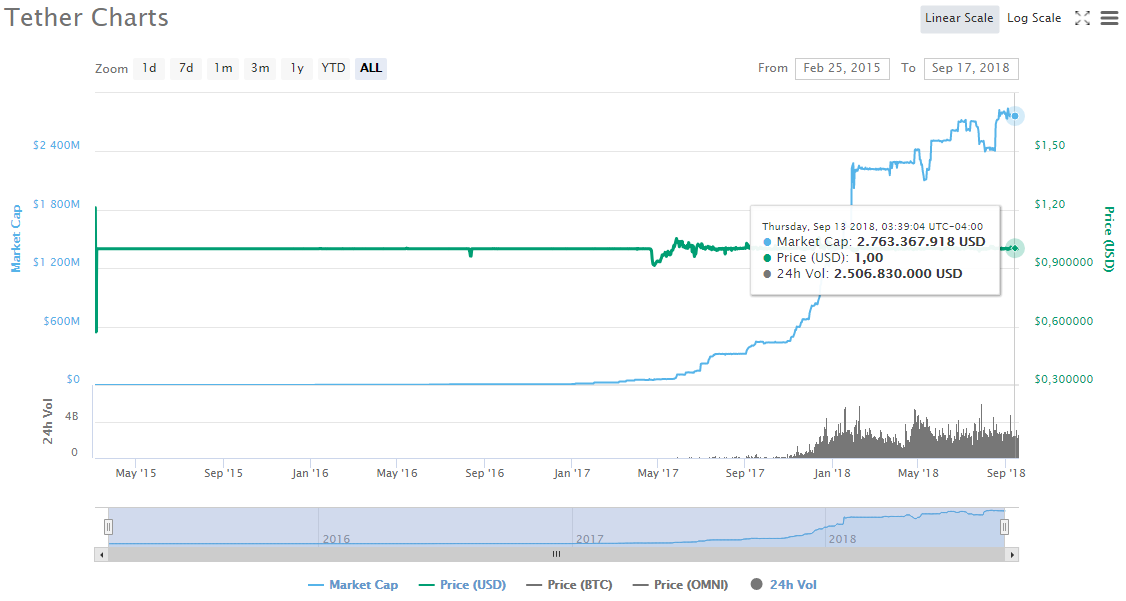Image resolution: width=1126 pixels, height=601 pixels.
Task: Show the Price (OMNI) series
Action: tap(681, 584)
